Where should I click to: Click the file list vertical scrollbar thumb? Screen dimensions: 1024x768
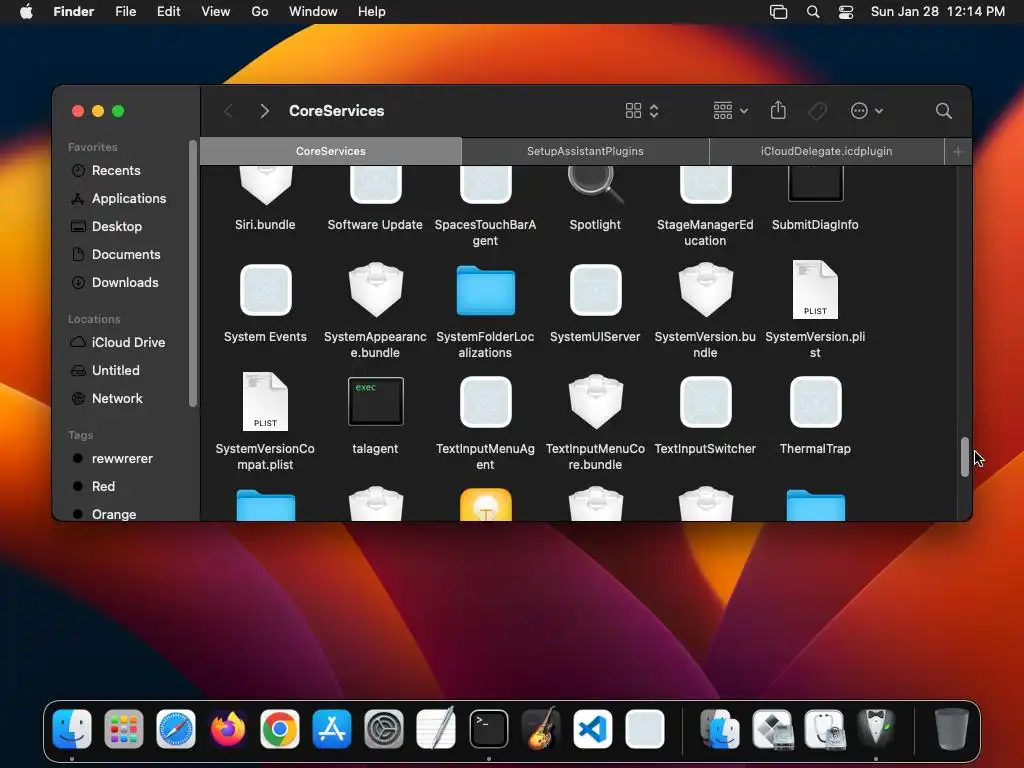pos(965,456)
